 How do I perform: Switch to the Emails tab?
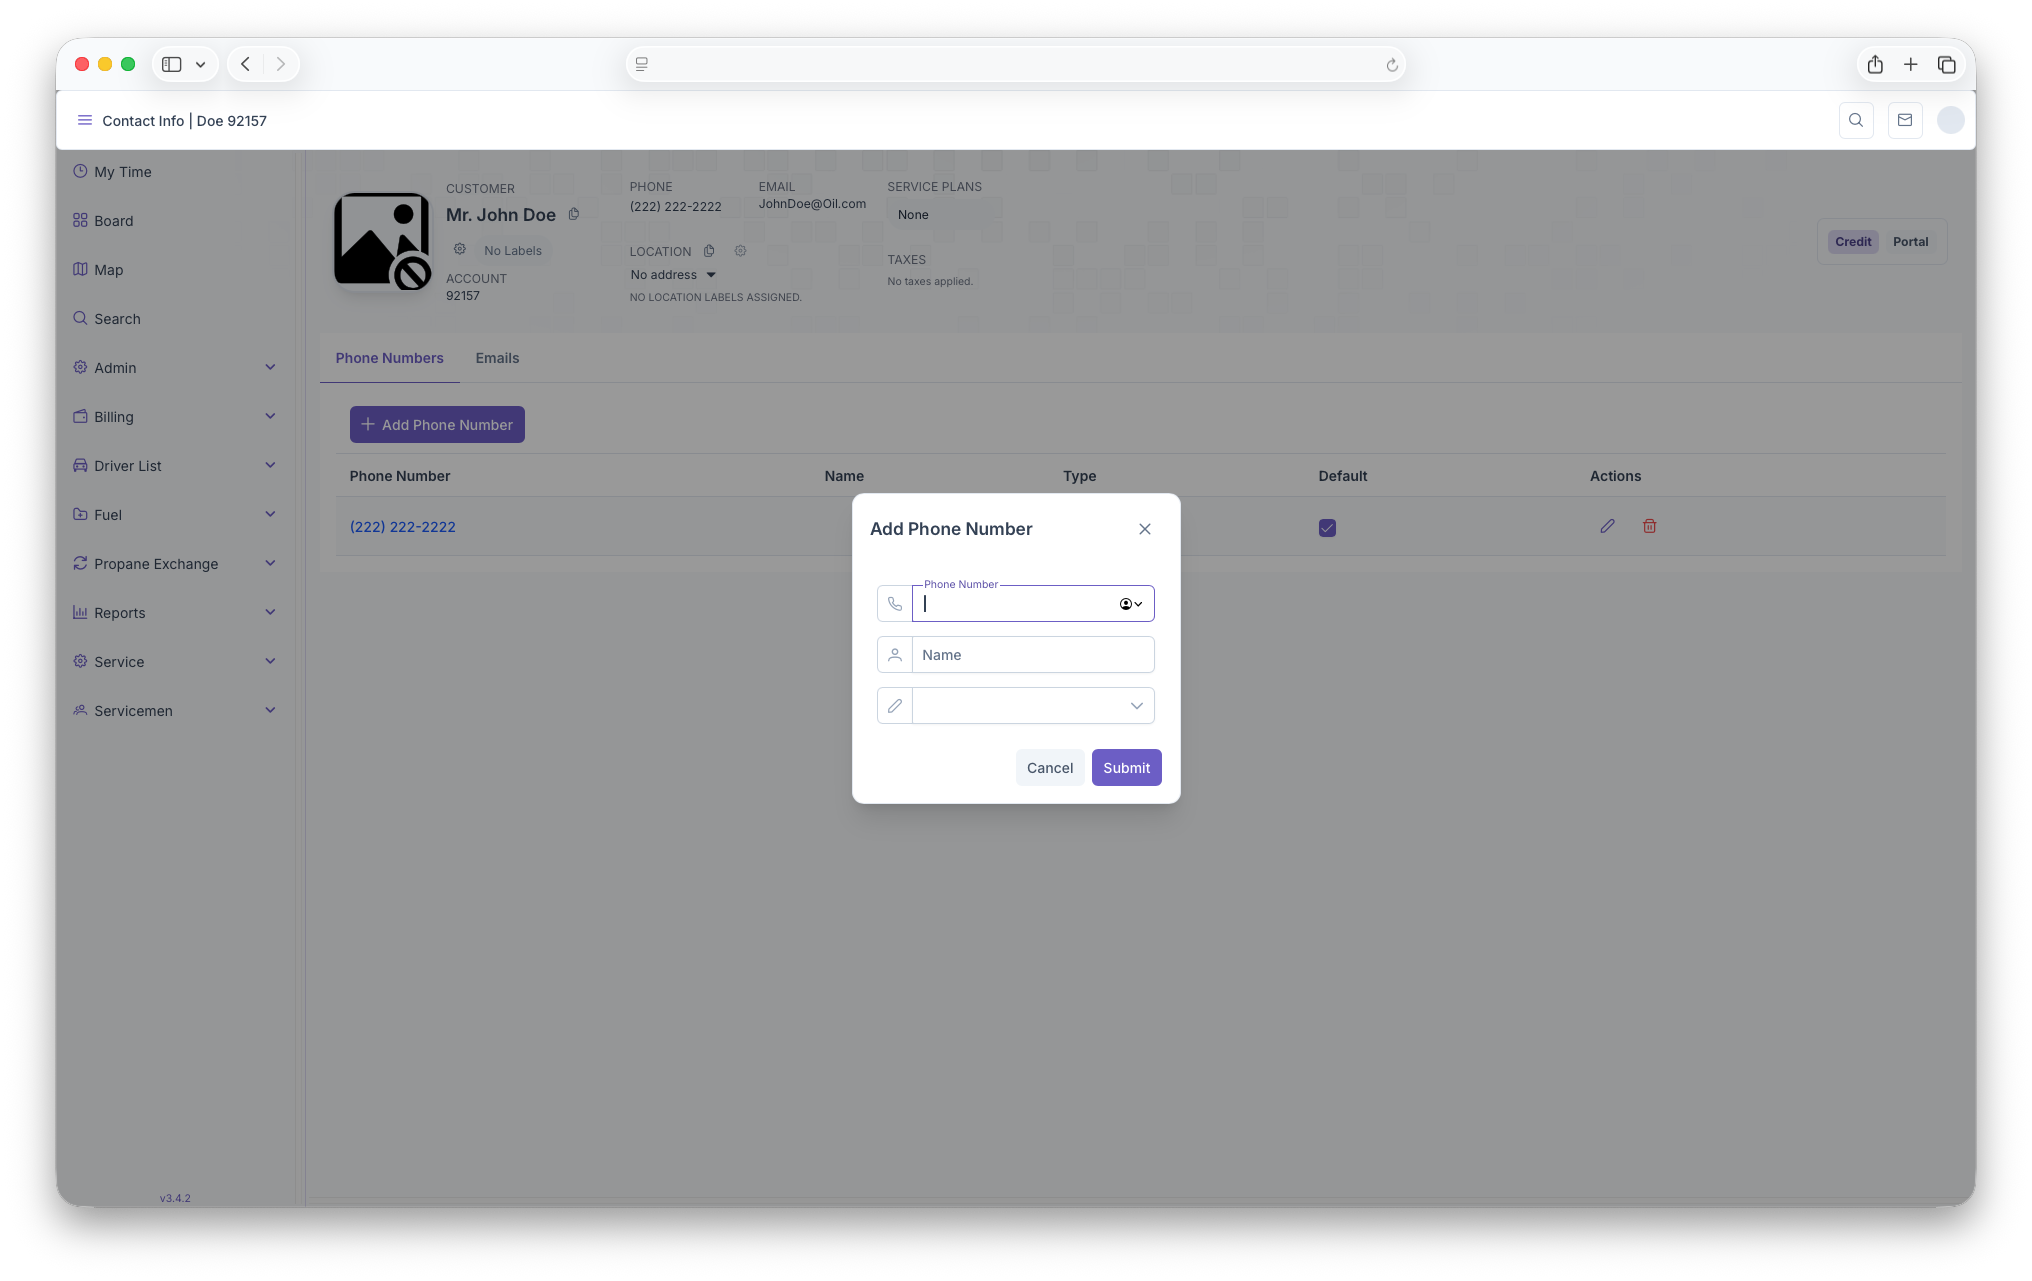(x=497, y=358)
